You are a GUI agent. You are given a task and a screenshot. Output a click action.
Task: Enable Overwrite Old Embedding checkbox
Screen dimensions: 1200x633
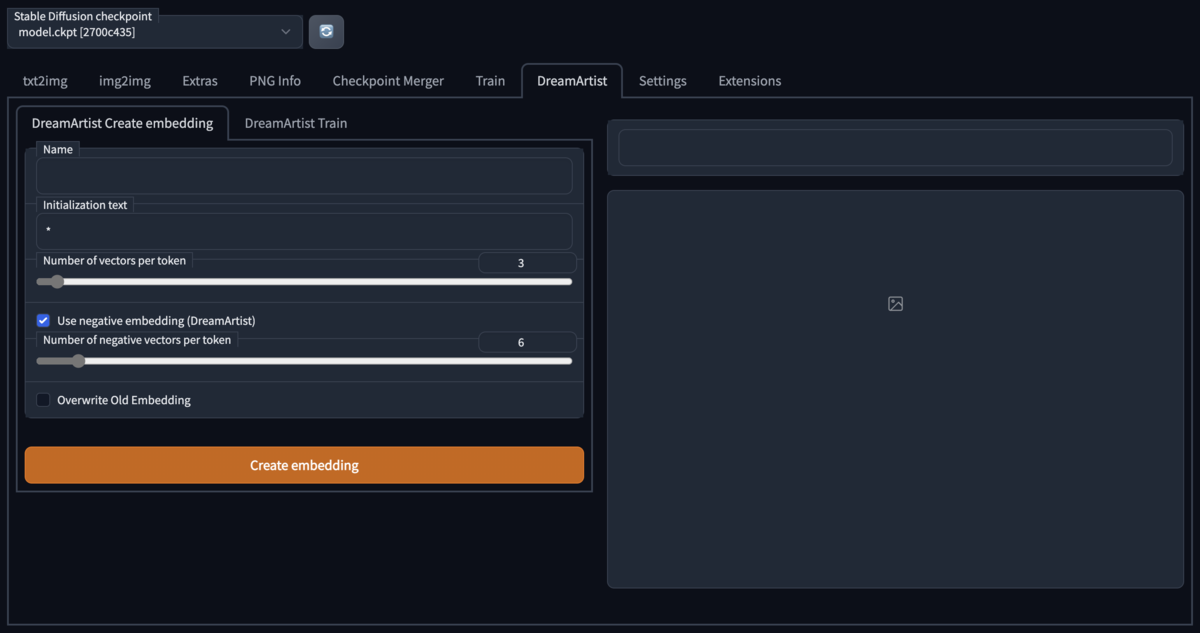[43, 400]
